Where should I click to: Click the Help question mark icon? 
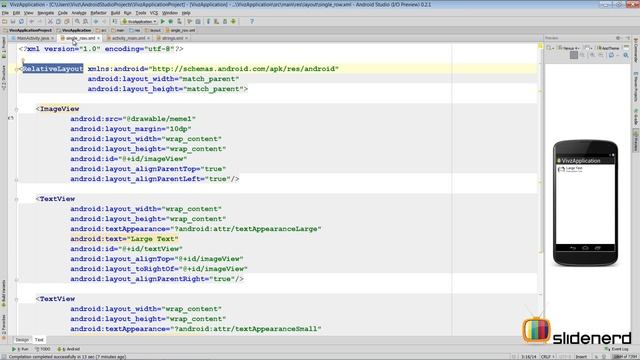click(252, 21)
